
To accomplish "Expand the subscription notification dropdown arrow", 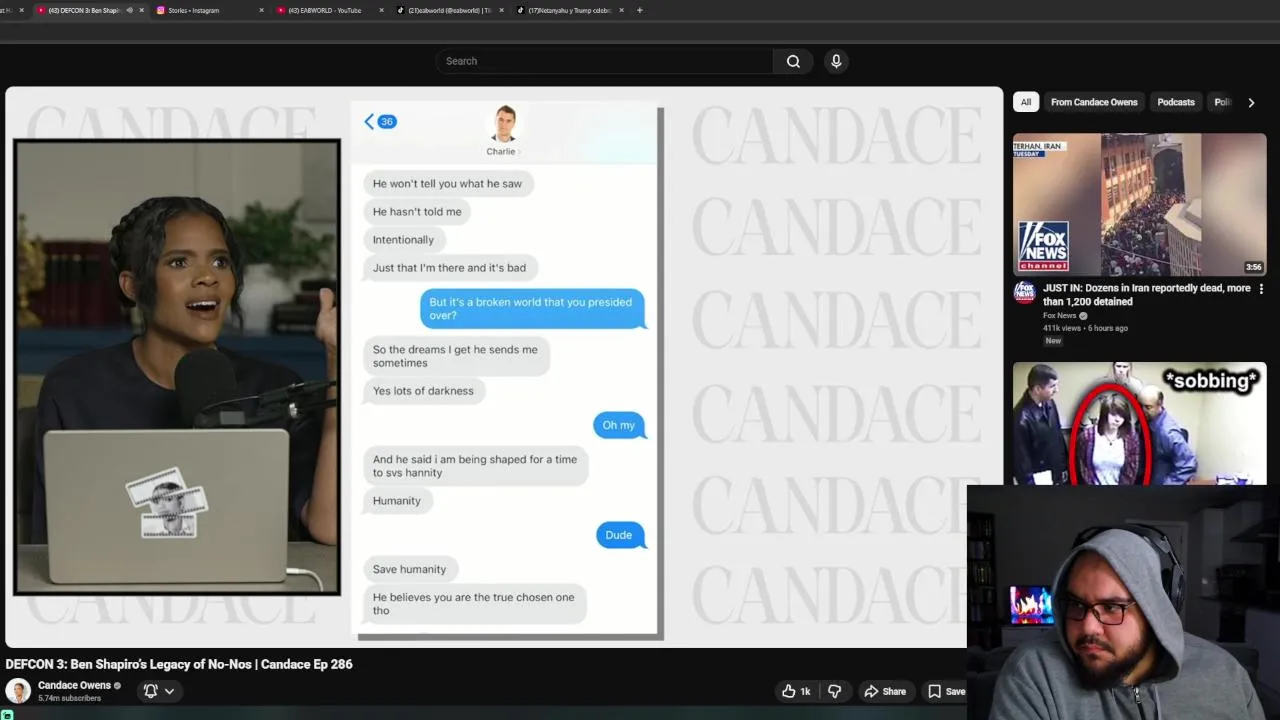I will [x=169, y=691].
